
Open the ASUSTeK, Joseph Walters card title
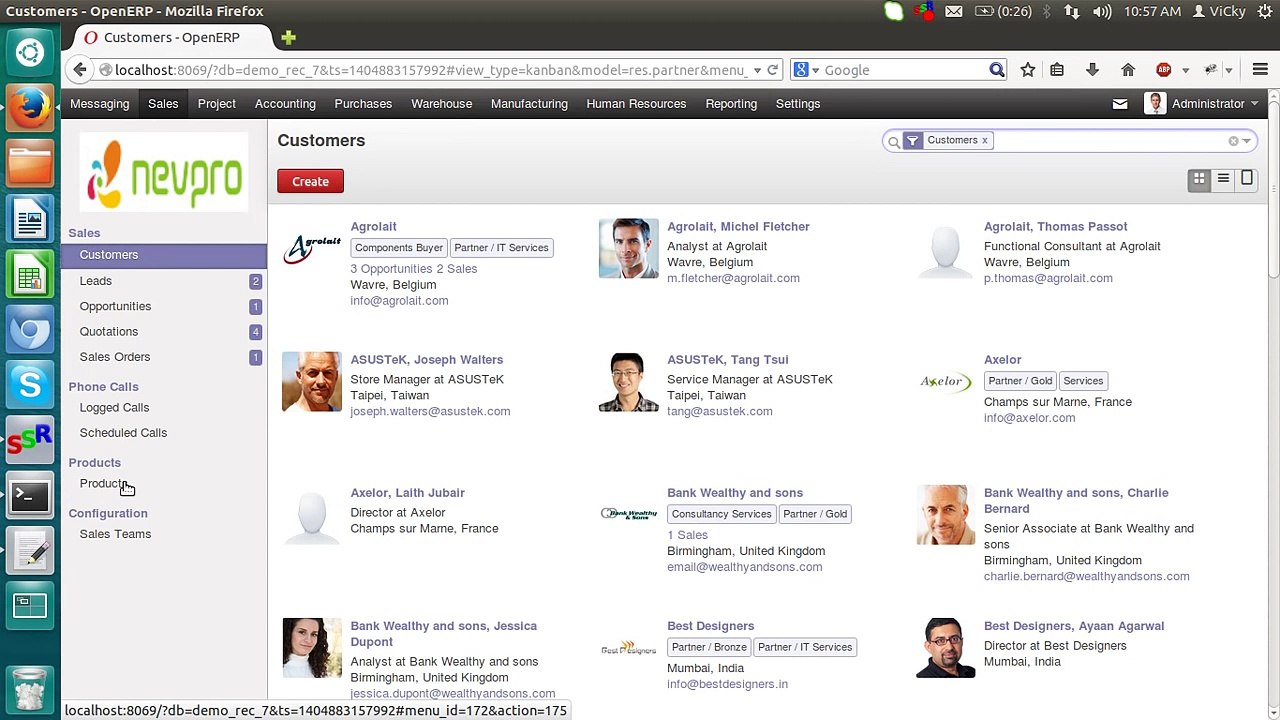[x=426, y=359]
